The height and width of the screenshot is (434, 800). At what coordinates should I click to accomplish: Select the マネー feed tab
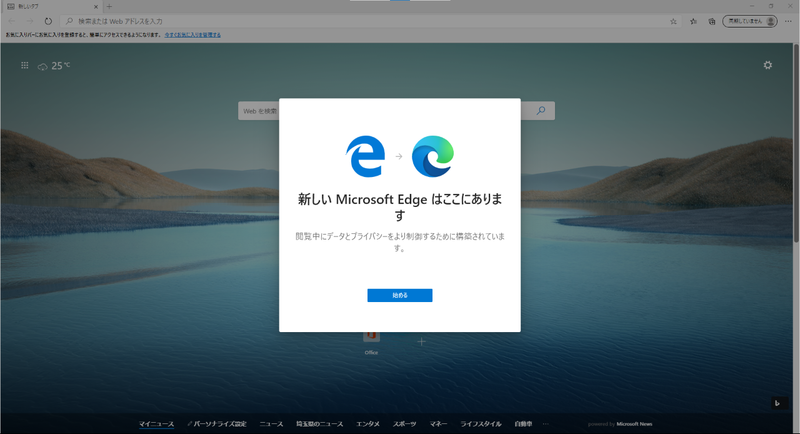point(438,424)
